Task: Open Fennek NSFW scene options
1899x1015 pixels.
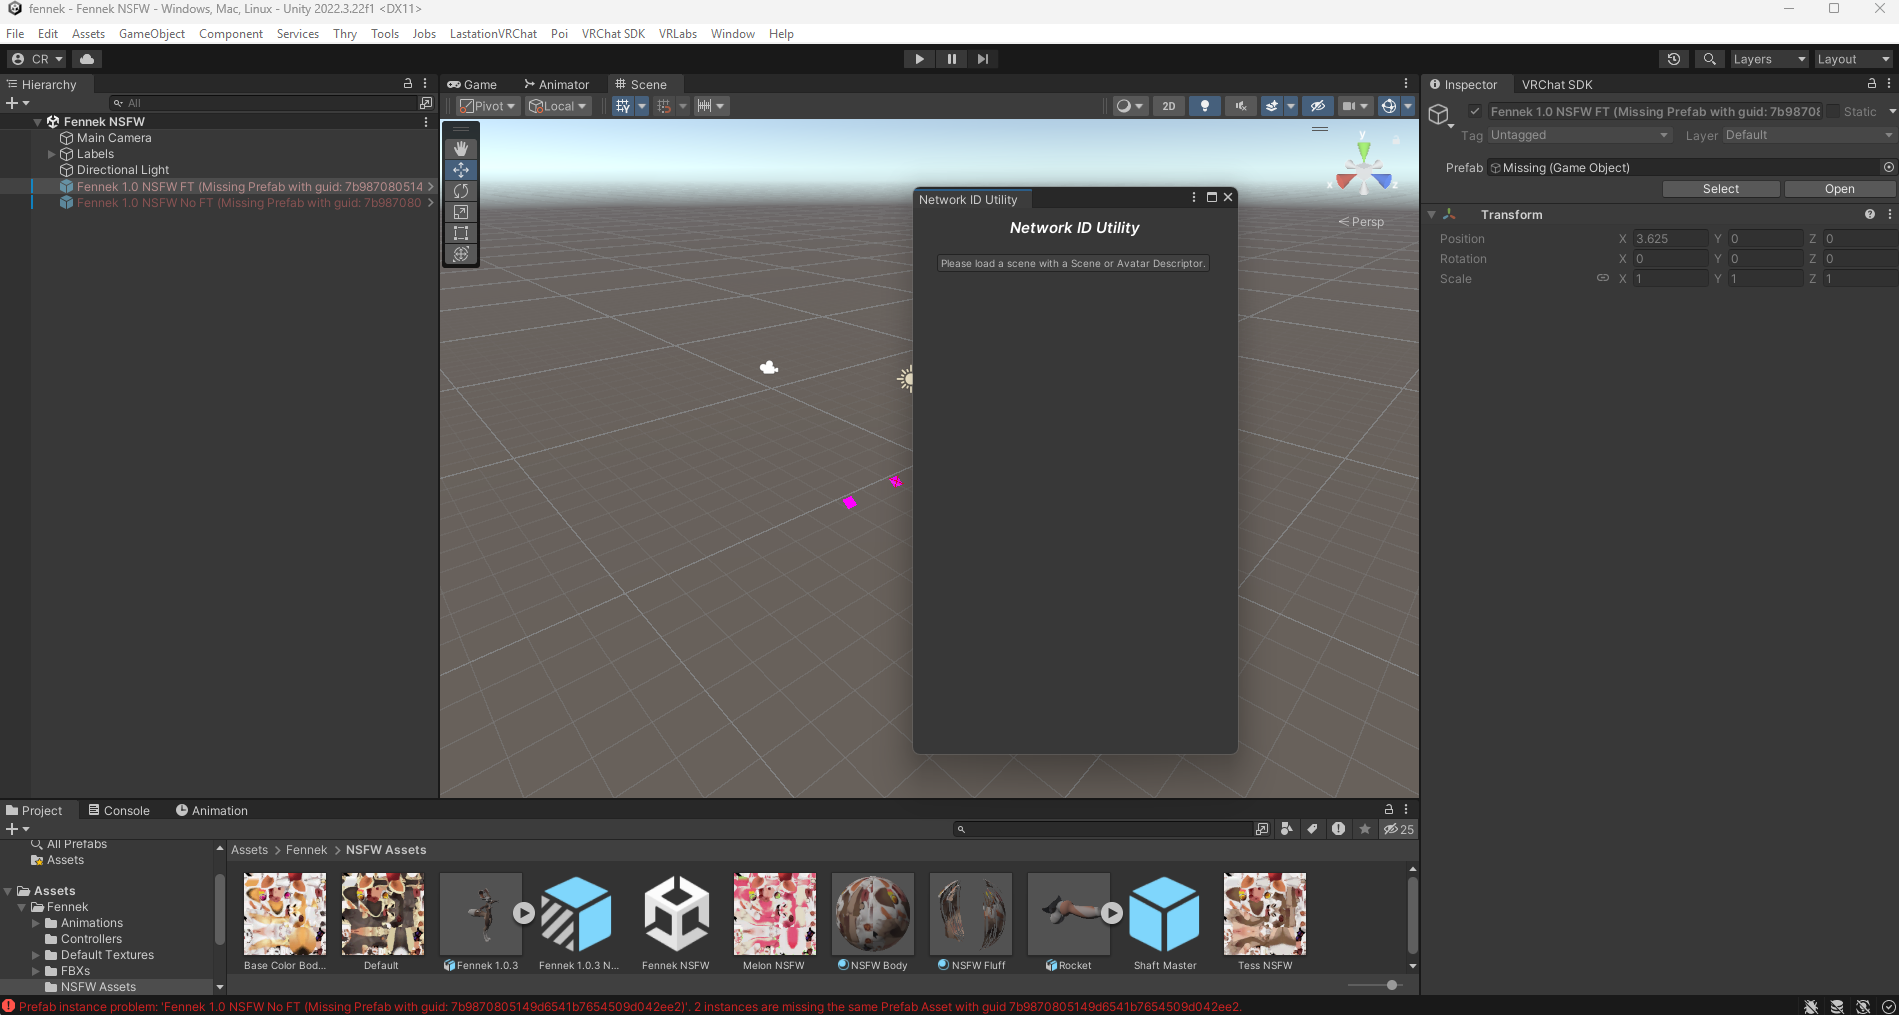Action: (426, 122)
